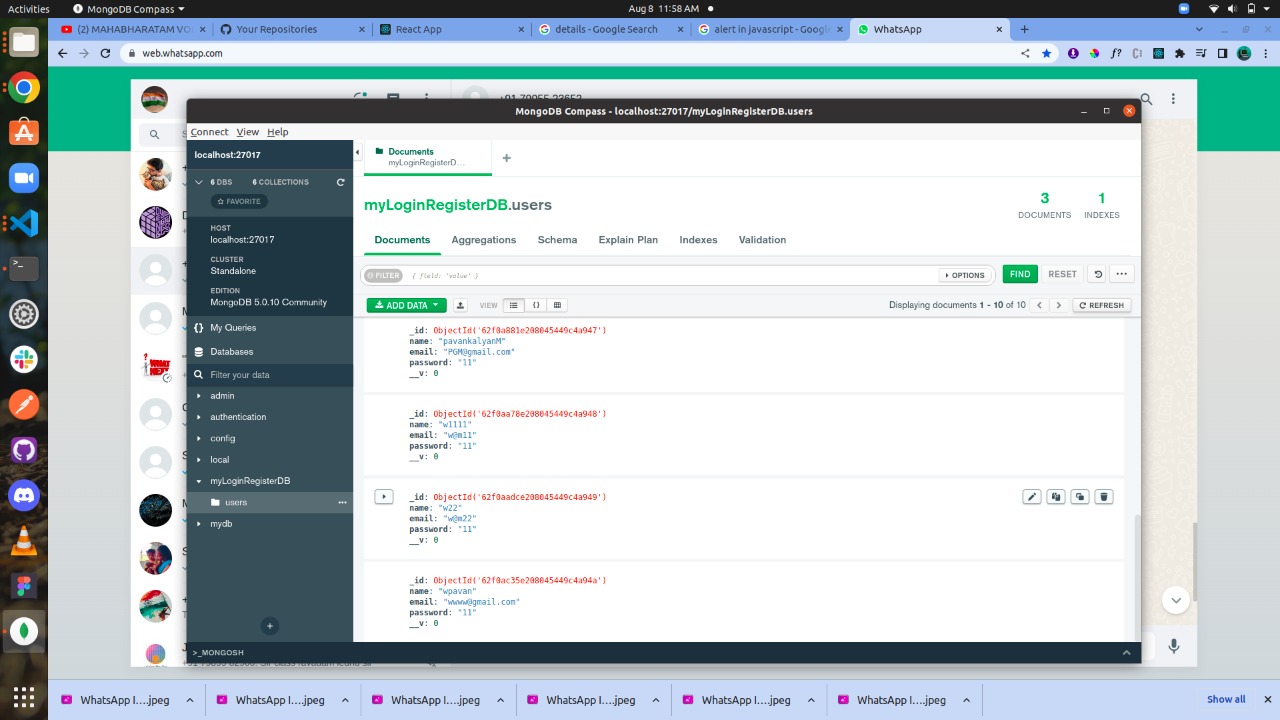Focus the filter query input field
1280x720 pixels.
tap(671, 275)
